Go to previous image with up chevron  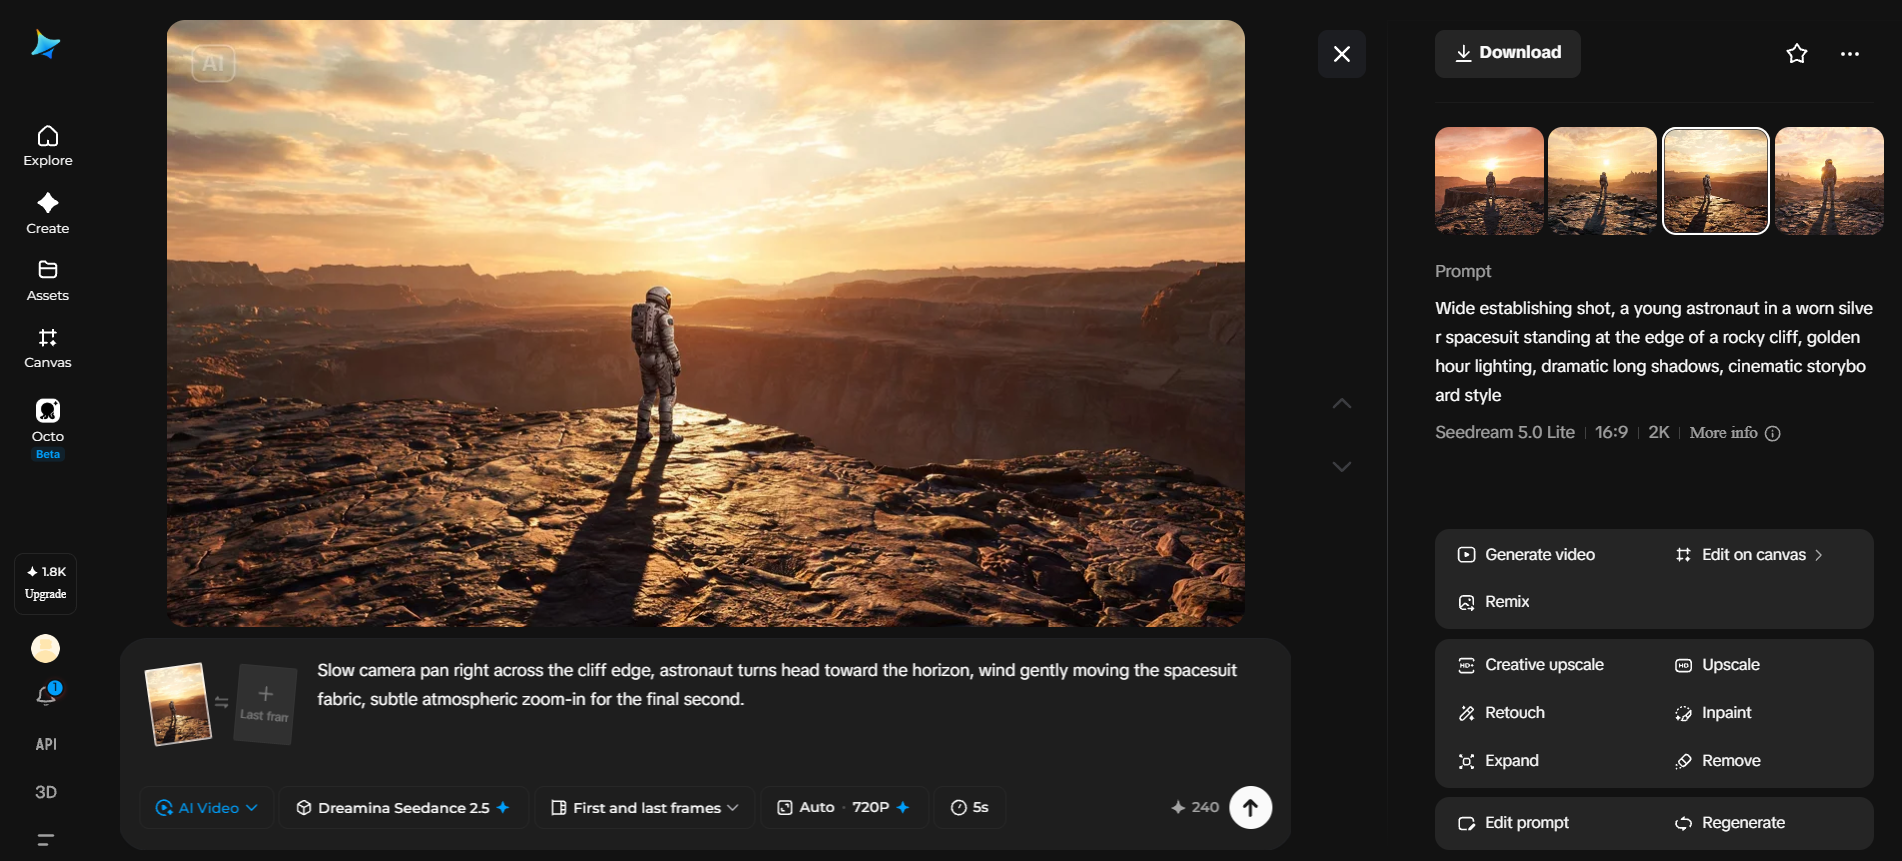[1342, 403]
